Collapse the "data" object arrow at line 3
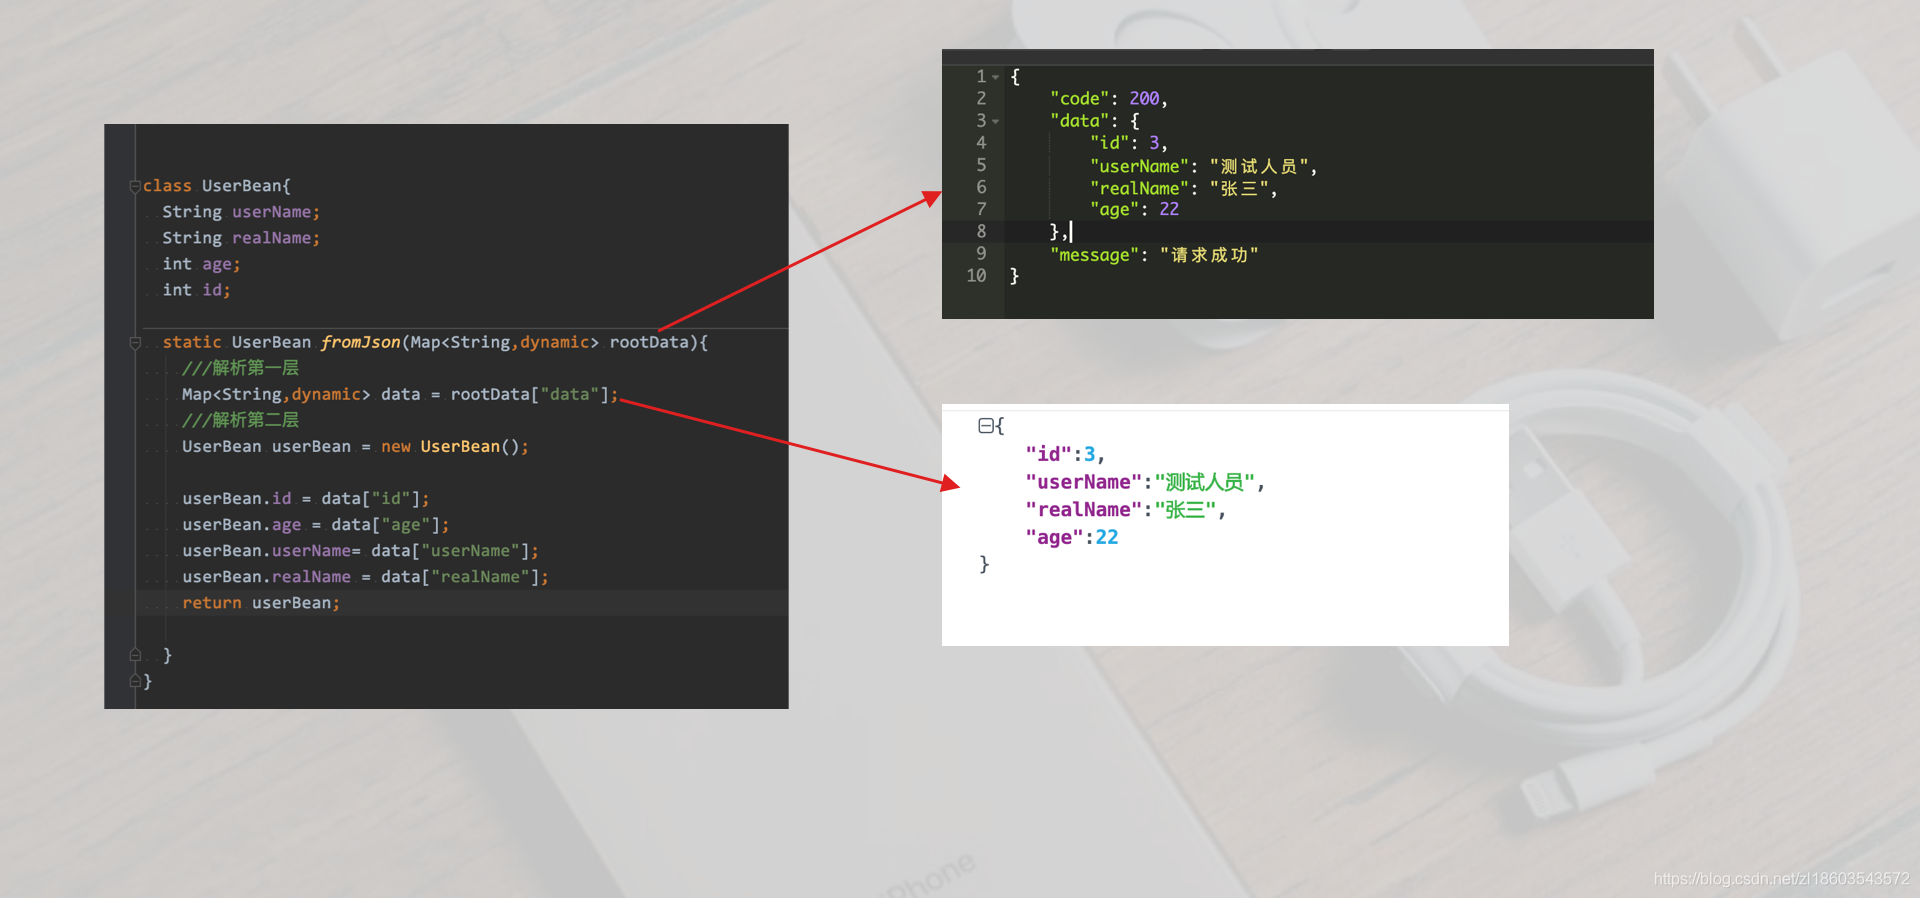 point(995,121)
